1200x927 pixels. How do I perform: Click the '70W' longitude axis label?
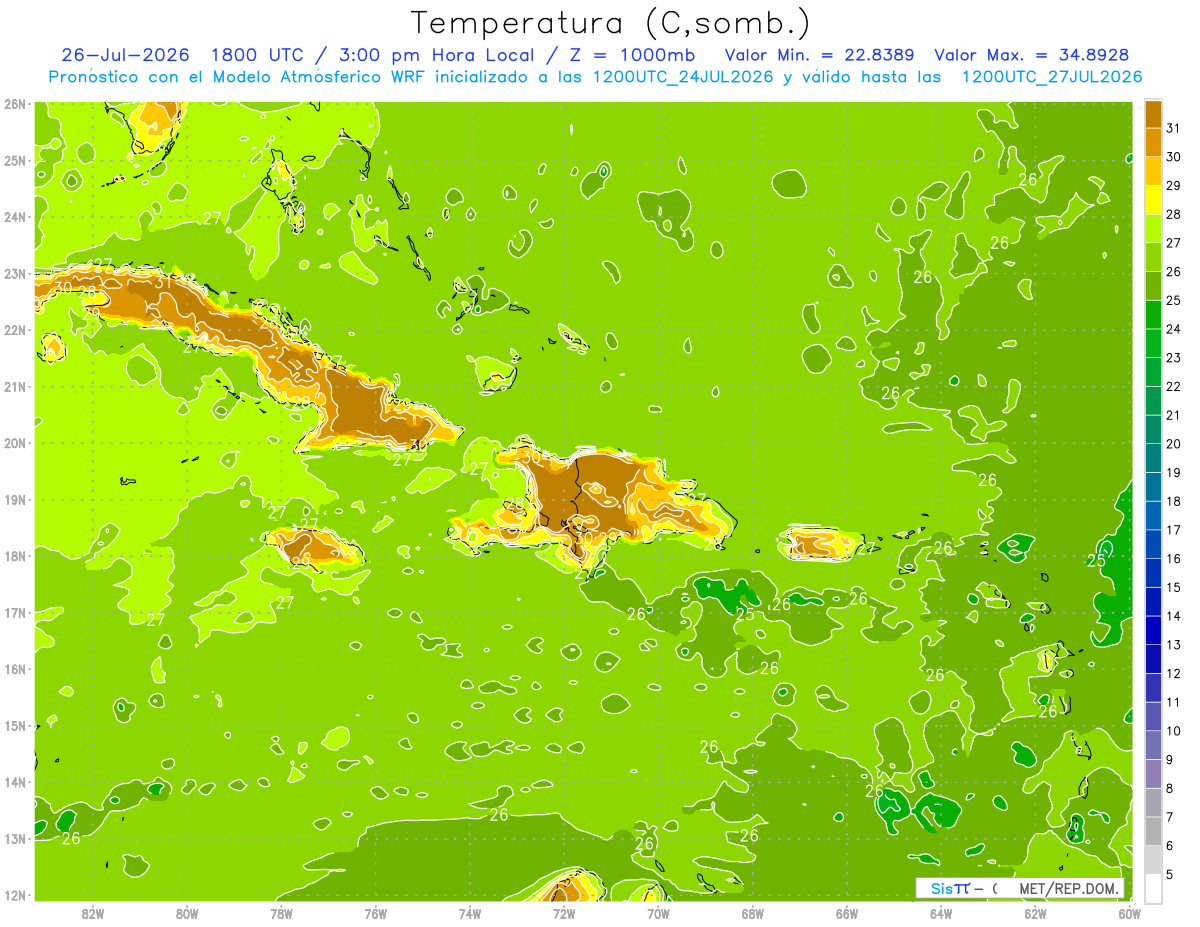658,913
